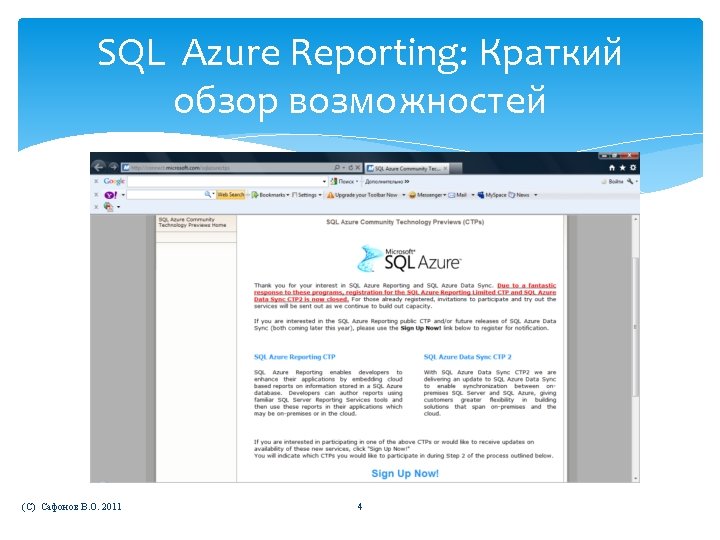Image resolution: width=720 pixels, height=540 pixels.
Task: Click scrollbar up arrow of page
Action: pos(636,219)
